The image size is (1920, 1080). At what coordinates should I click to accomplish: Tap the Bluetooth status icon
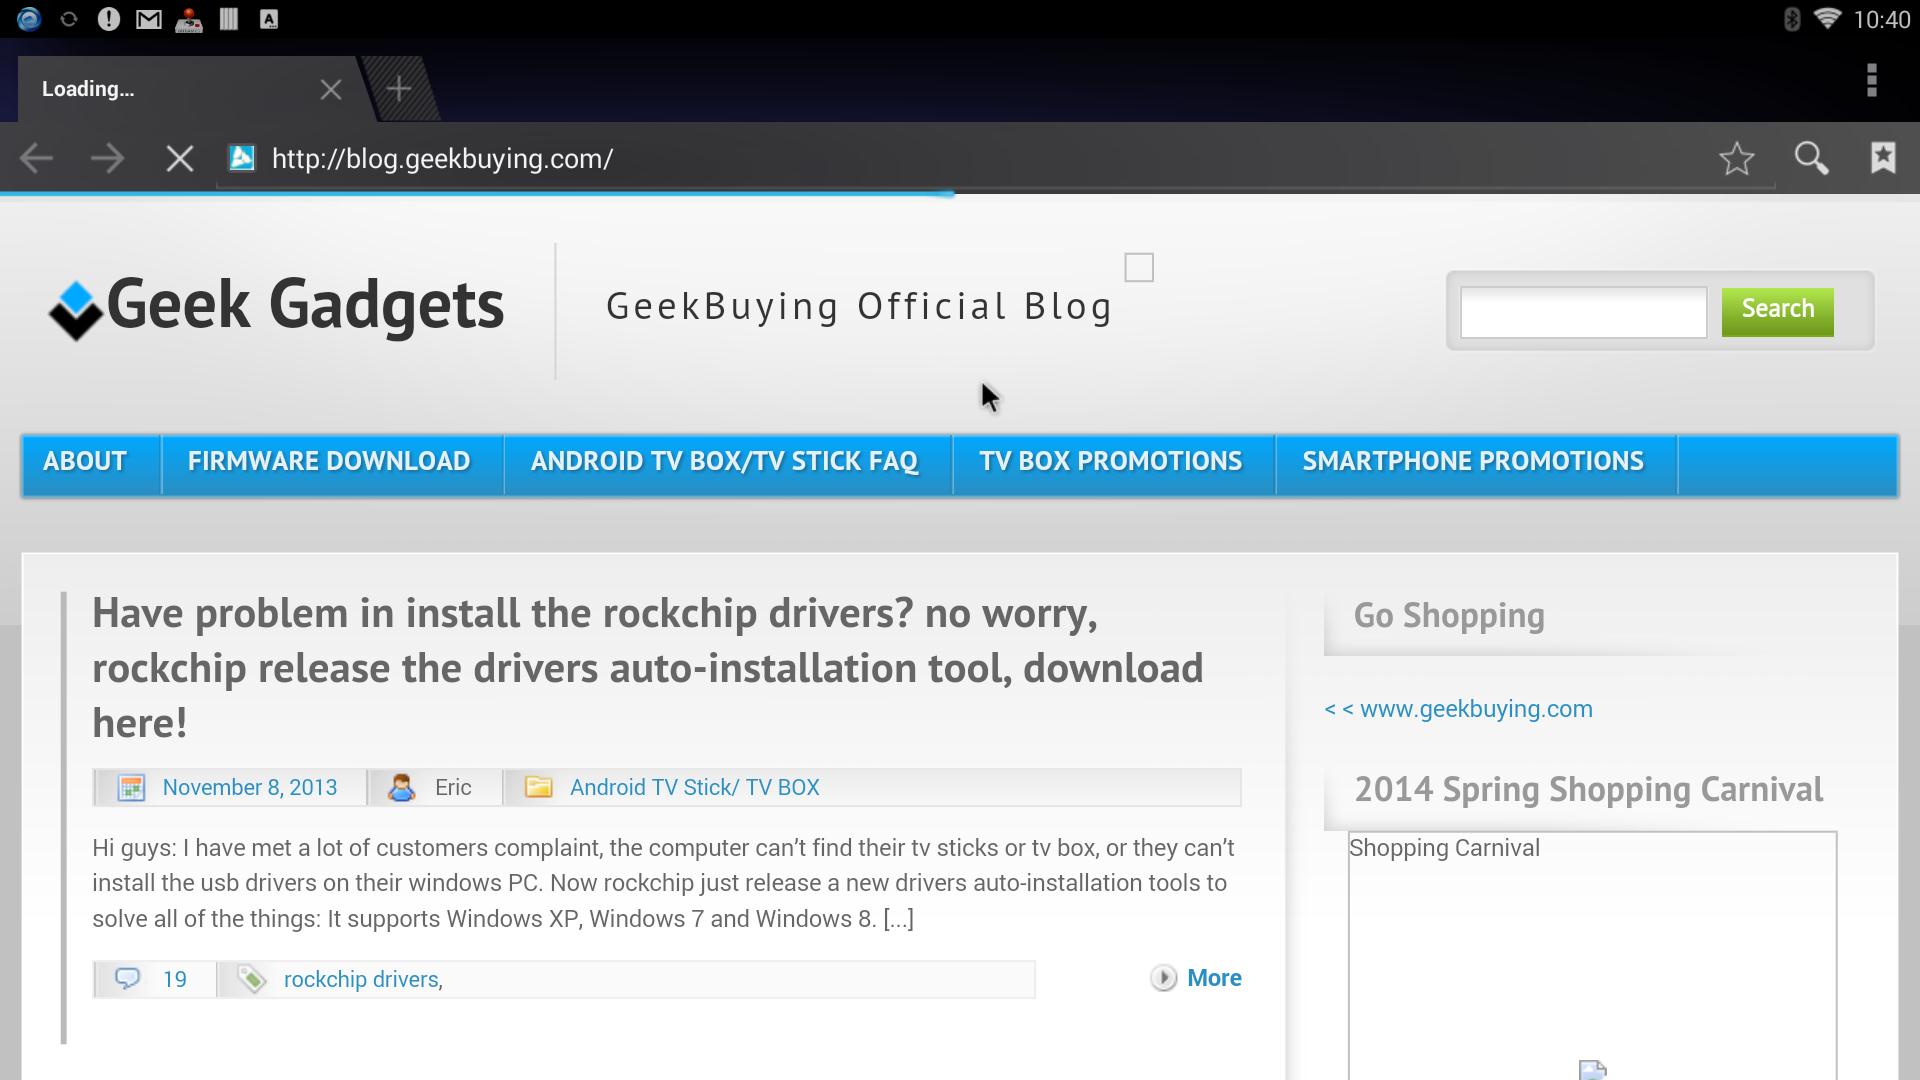pos(1791,19)
